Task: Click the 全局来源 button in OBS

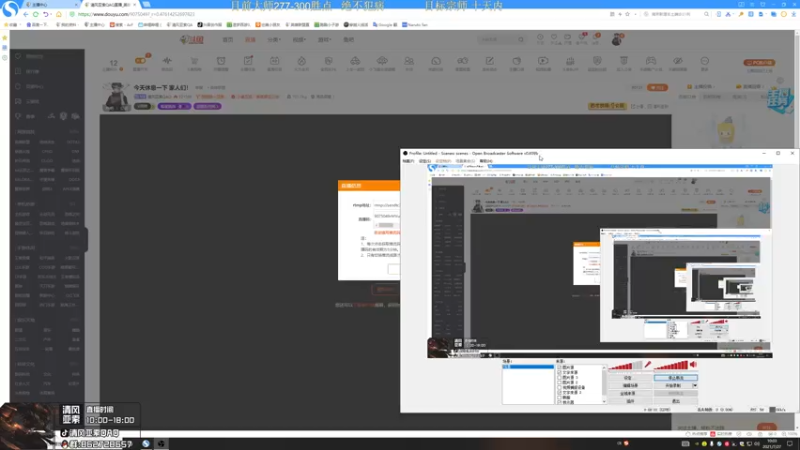Action: (628, 393)
